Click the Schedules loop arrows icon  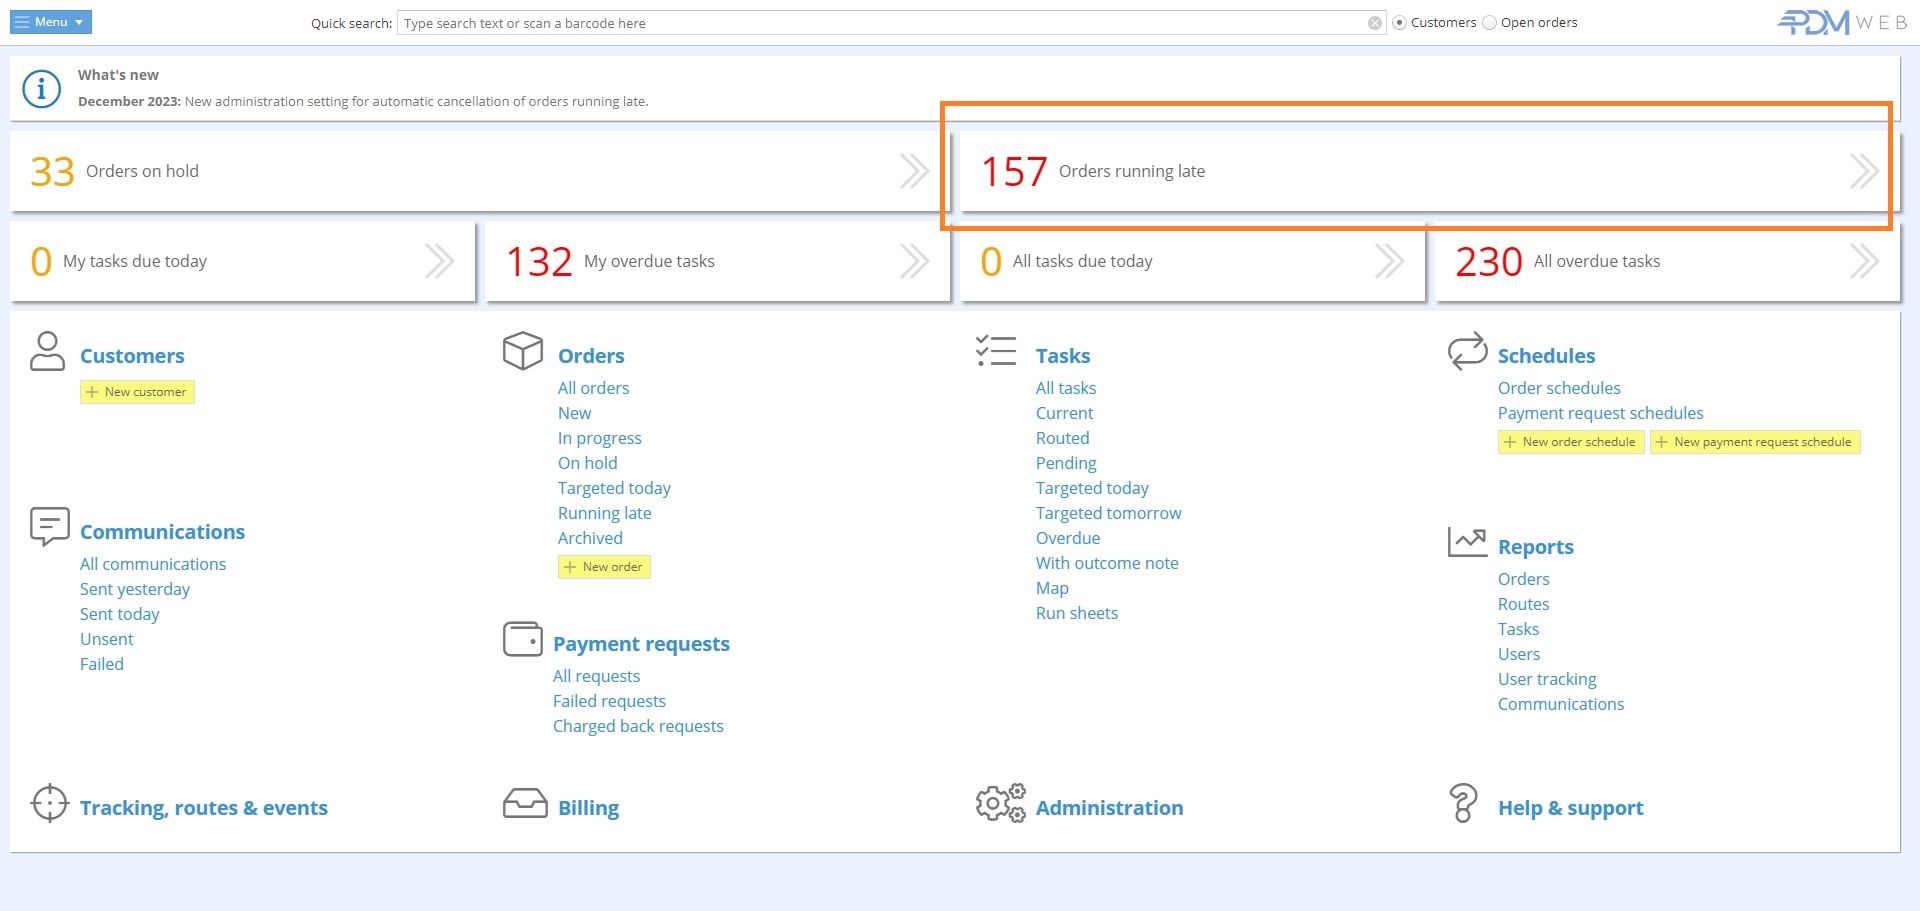[x=1467, y=351]
